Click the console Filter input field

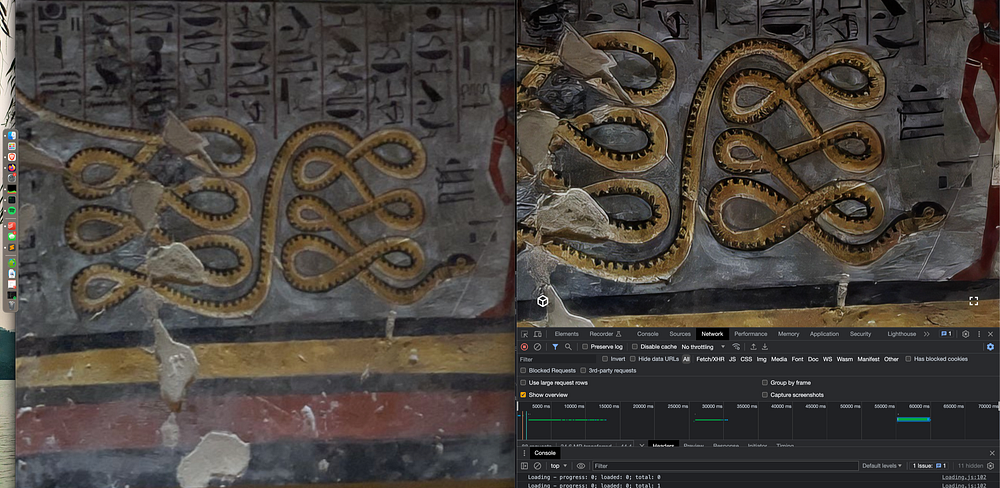coord(725,466)
